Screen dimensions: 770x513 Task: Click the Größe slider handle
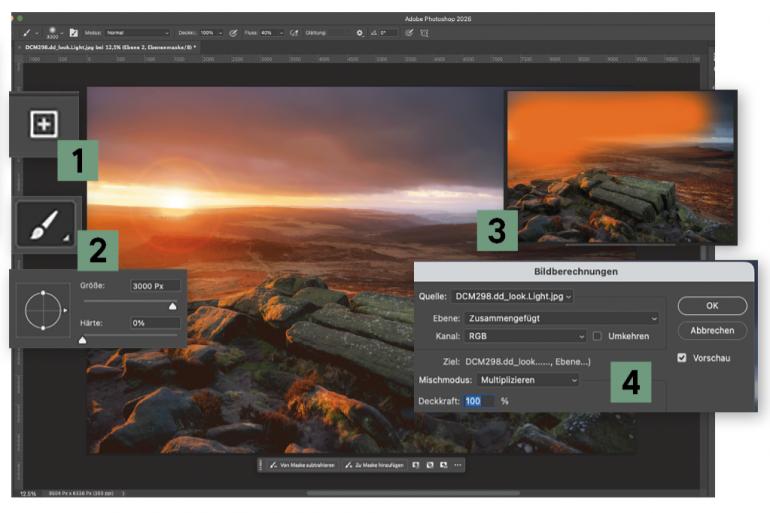[172, 306]
